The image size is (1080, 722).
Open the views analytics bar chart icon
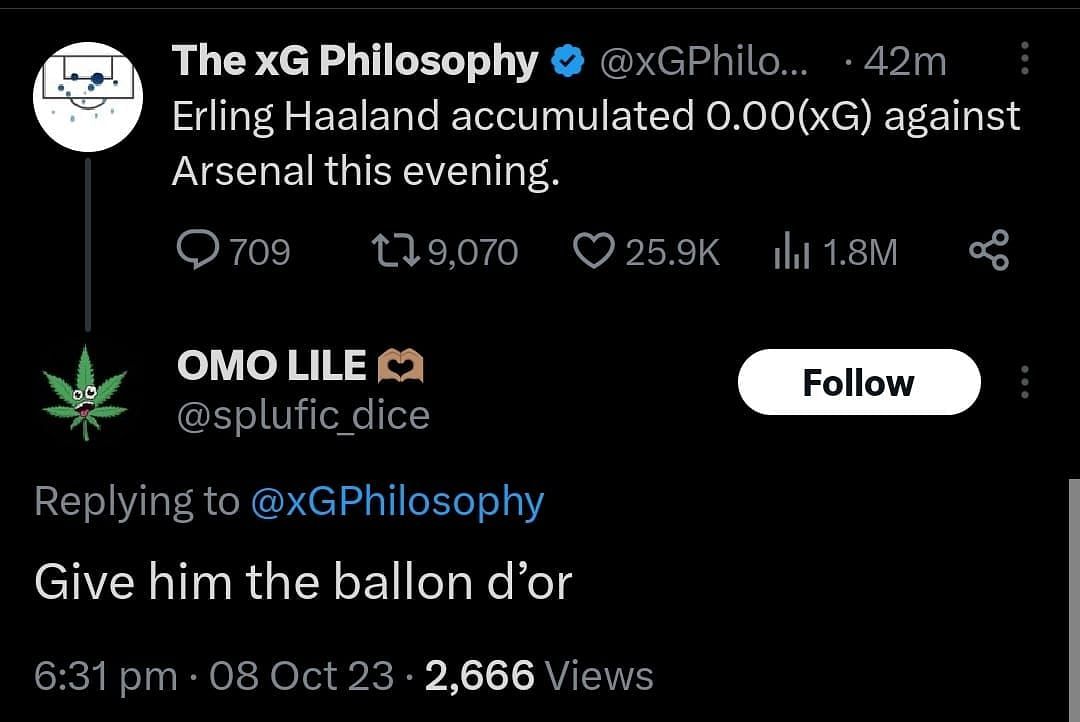pos(791,249)
